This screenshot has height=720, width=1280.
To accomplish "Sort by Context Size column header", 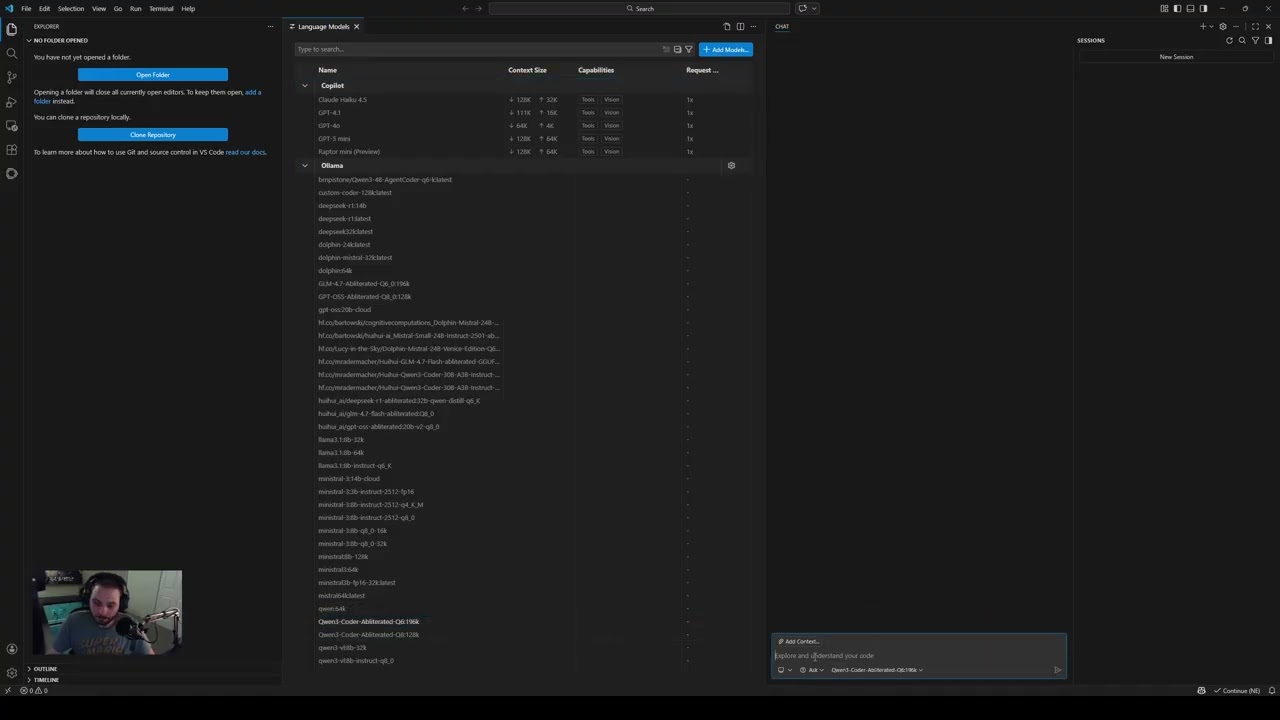I will click(527, 70).
